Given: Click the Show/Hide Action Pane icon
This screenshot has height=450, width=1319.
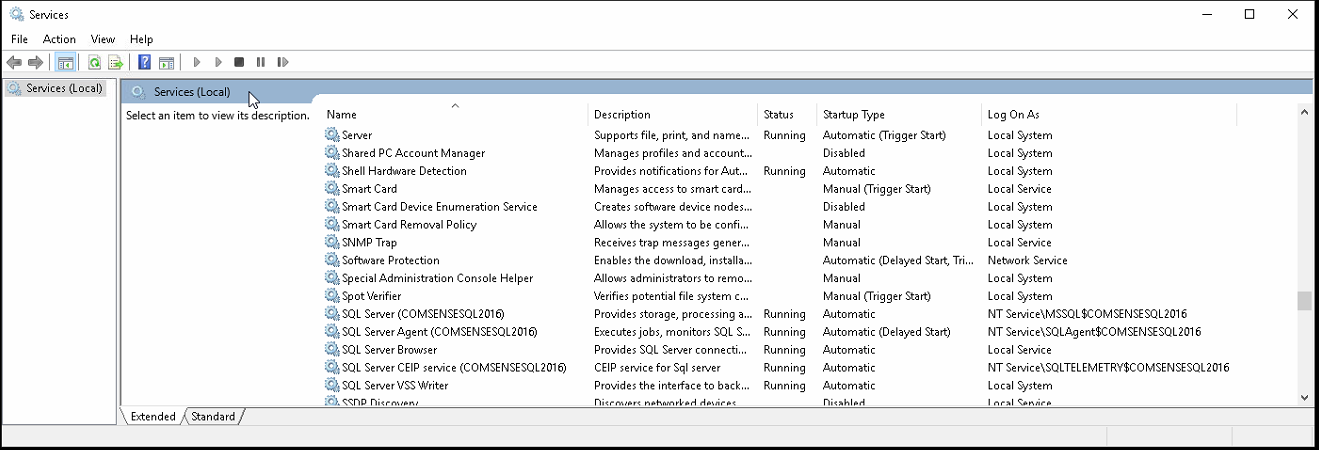Looking at the screenshot, I should (x=167, y=62).
